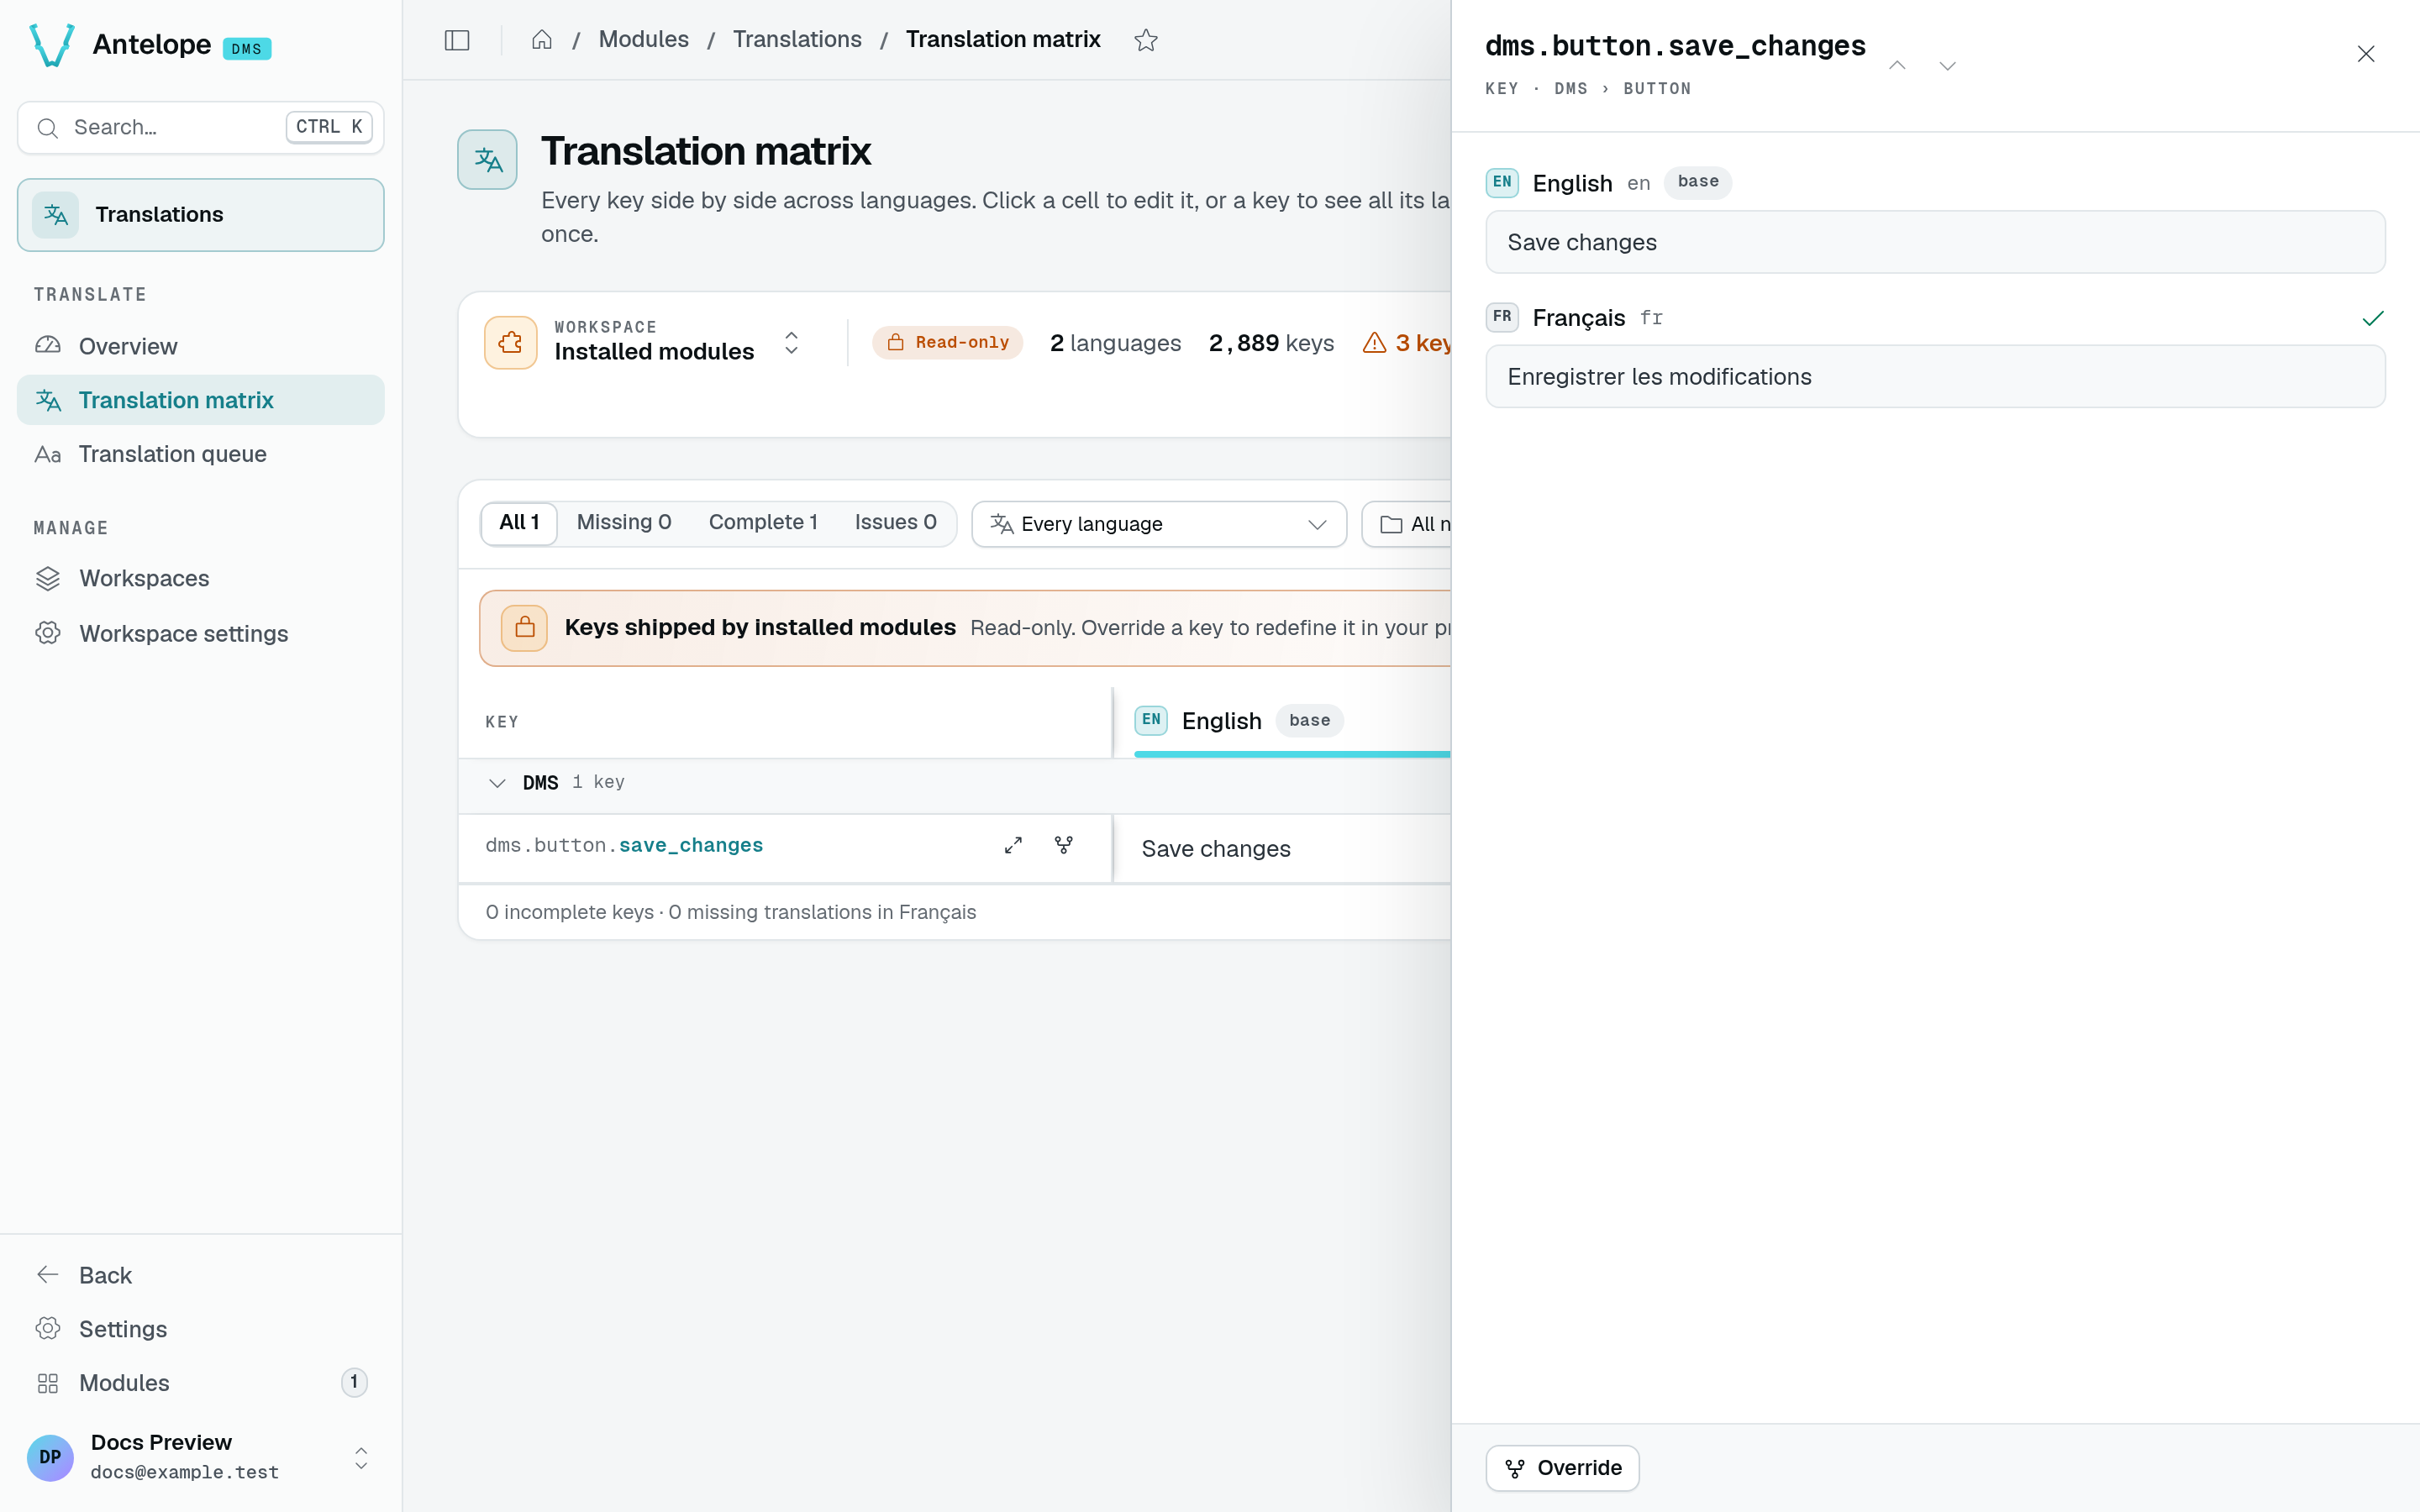Open Translation matrix in sidebar

200,400
